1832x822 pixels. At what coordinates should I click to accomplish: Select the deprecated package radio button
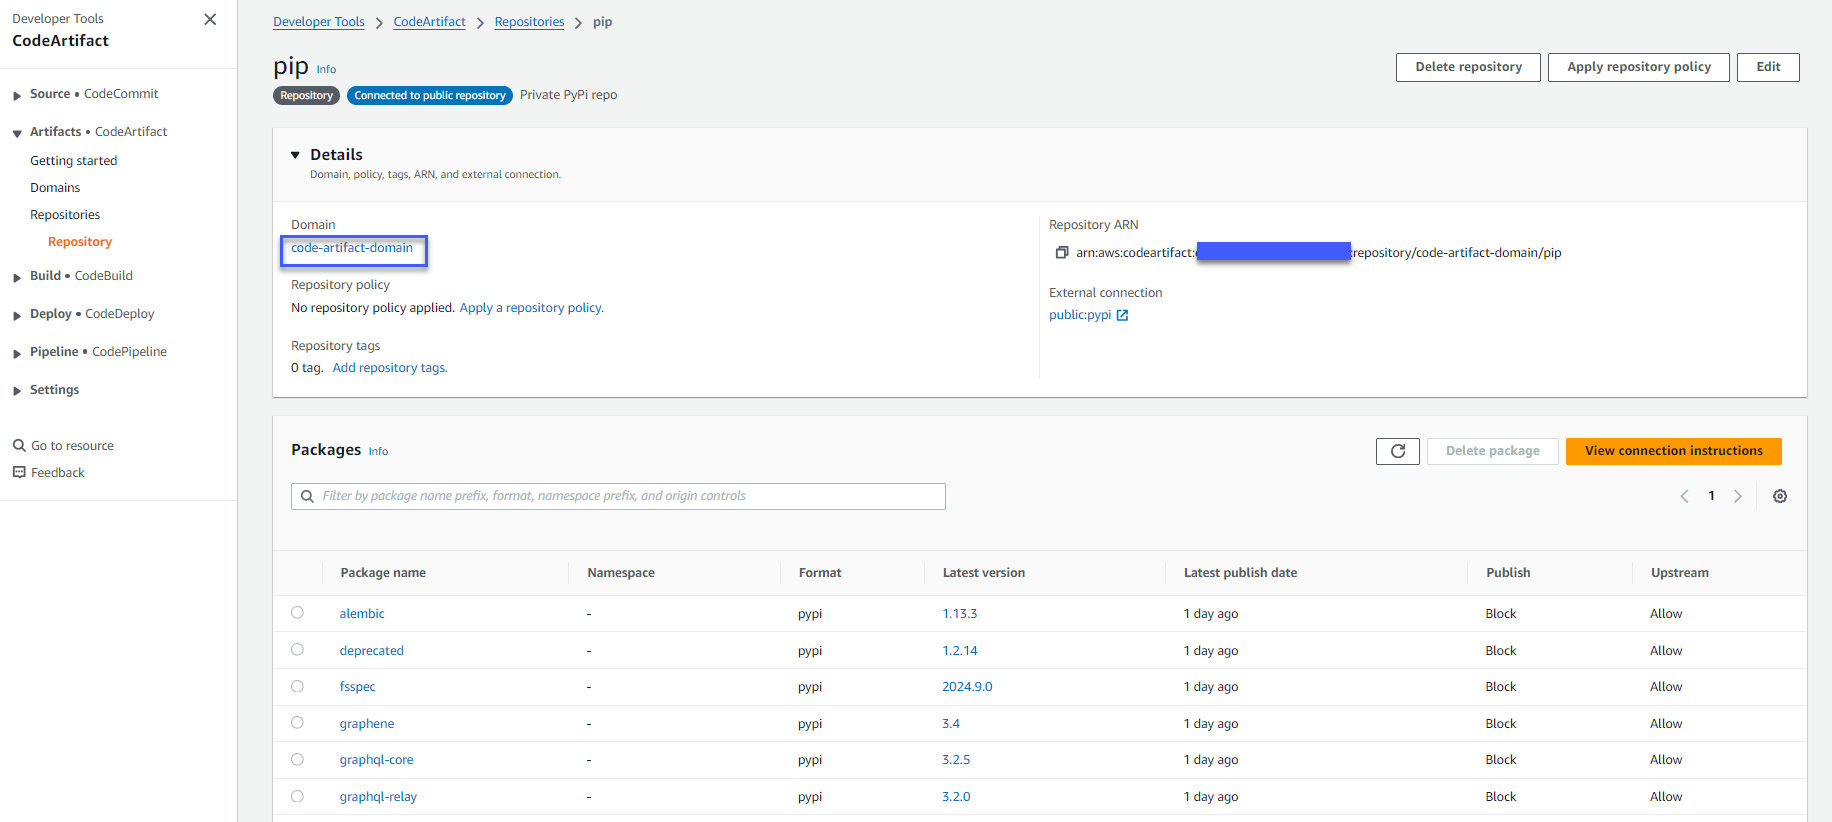tap(297, 650)
